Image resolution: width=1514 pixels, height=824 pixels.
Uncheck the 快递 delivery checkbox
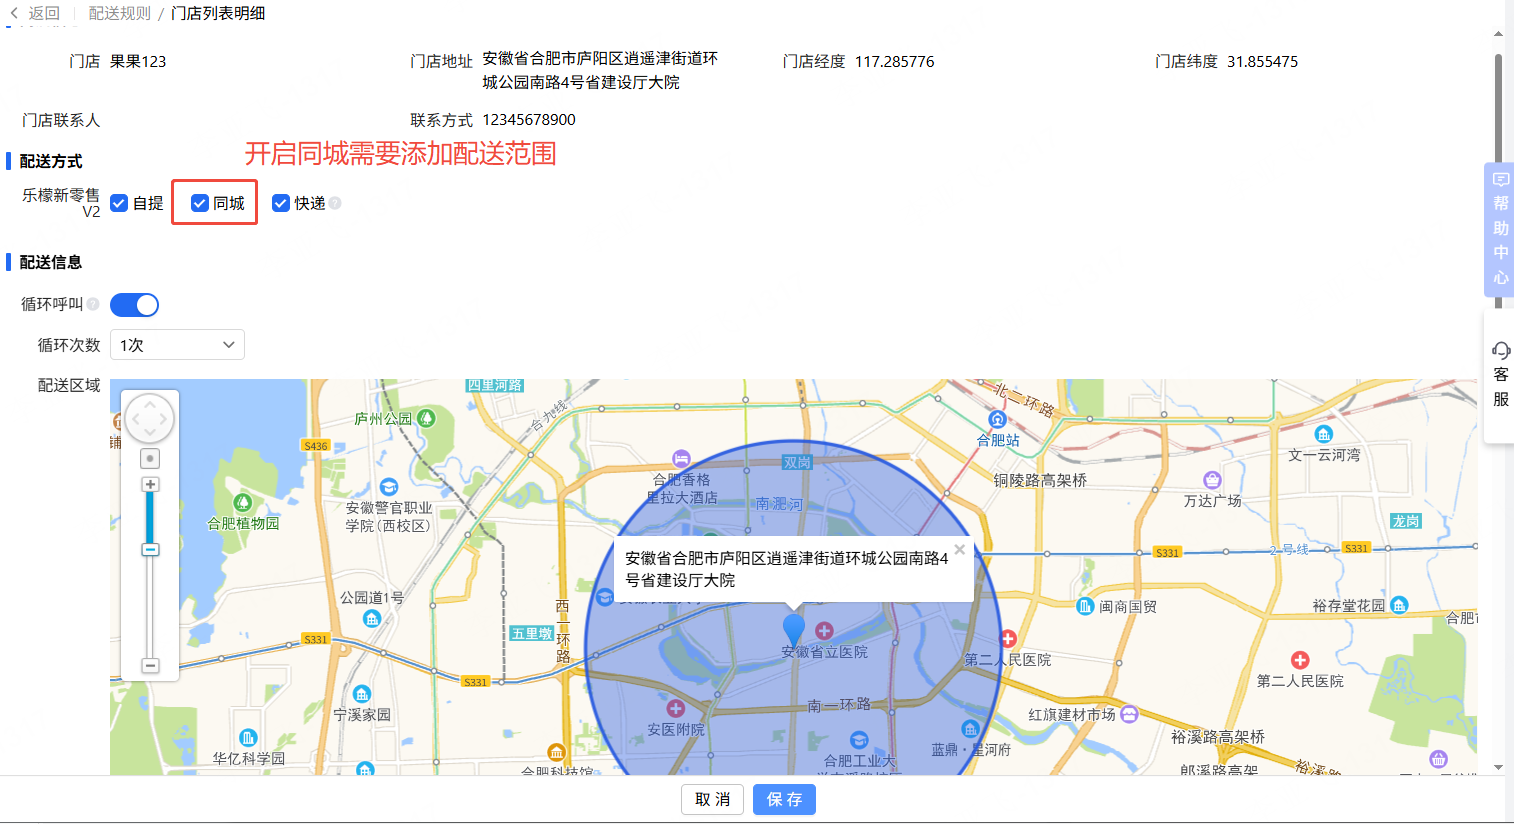(281, 203)
